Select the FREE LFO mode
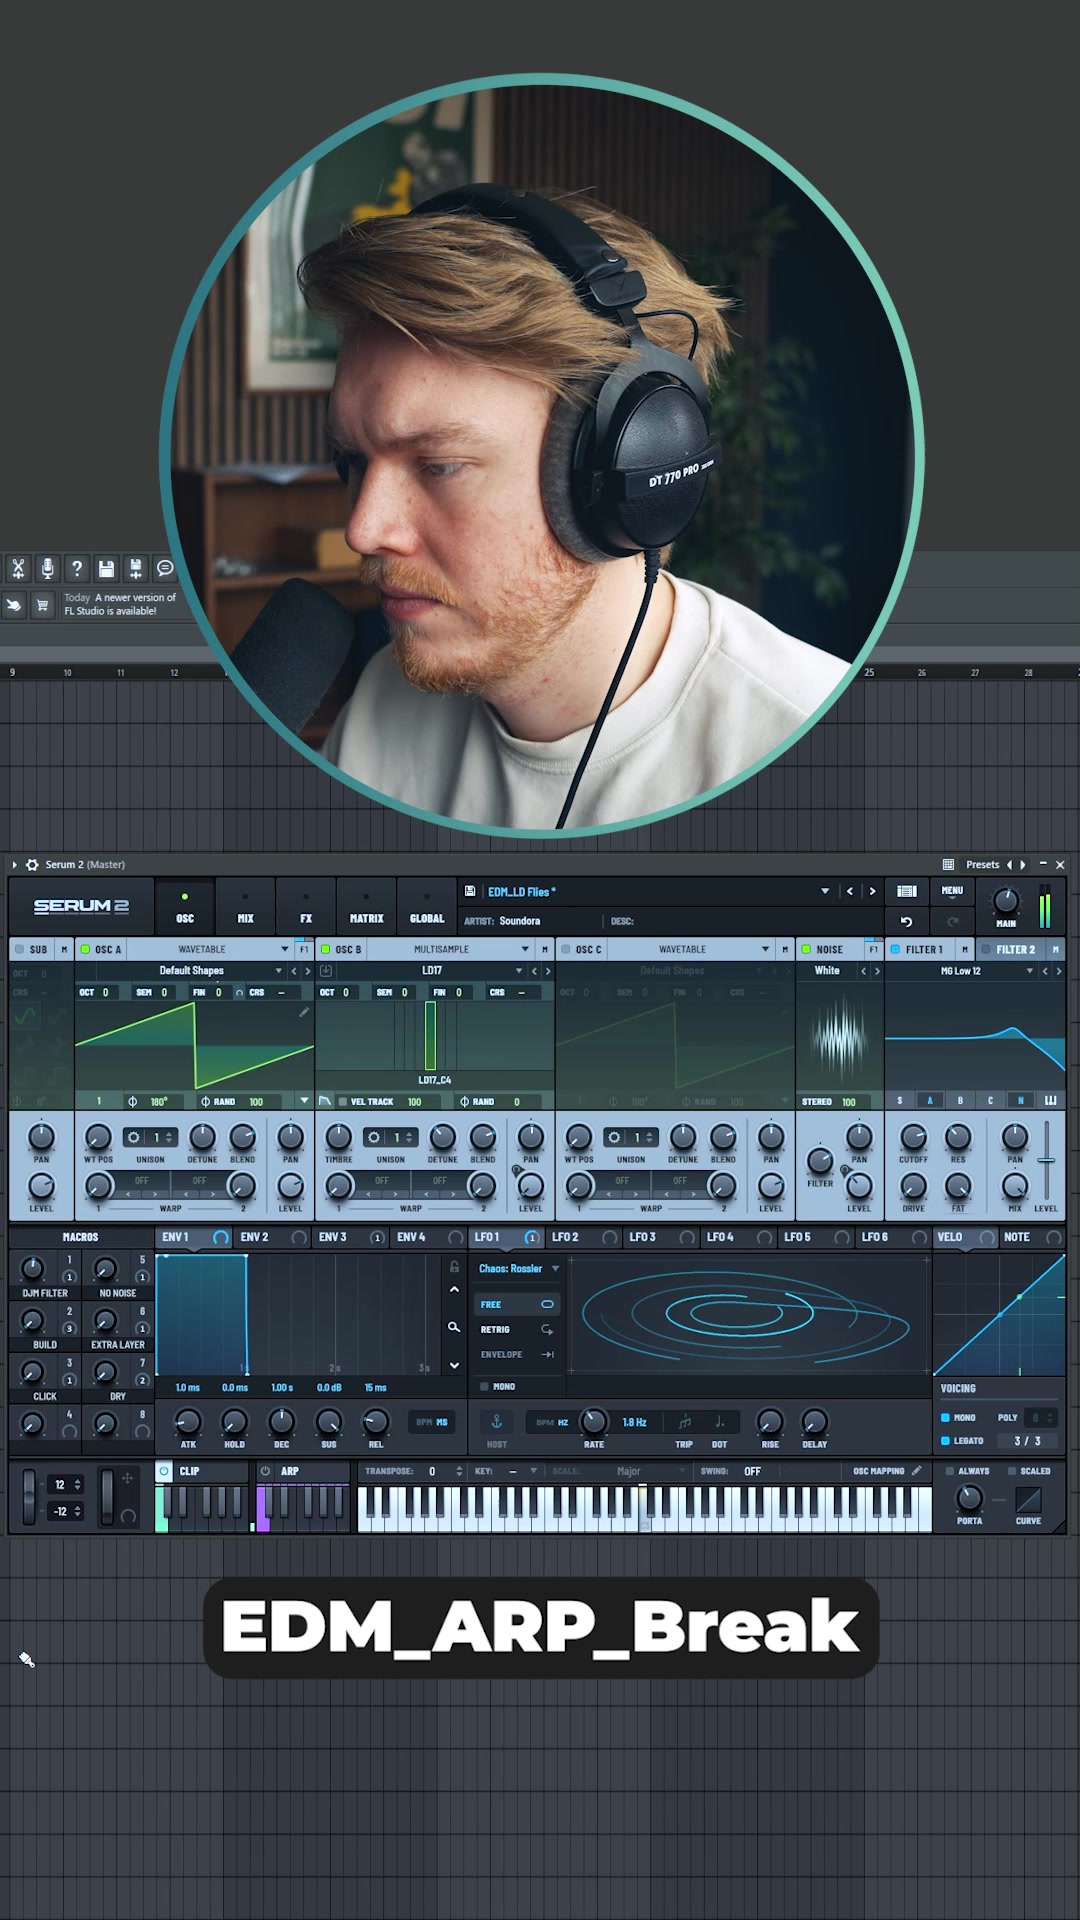The height and width of the screenshot is (1920, 1080). click(516, 1304)
